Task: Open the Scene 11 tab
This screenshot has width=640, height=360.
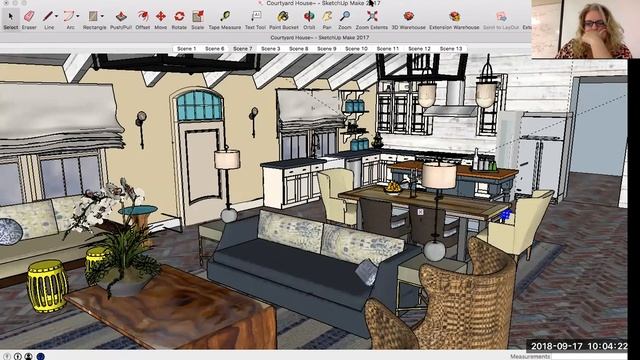Action: coord(387,49)
